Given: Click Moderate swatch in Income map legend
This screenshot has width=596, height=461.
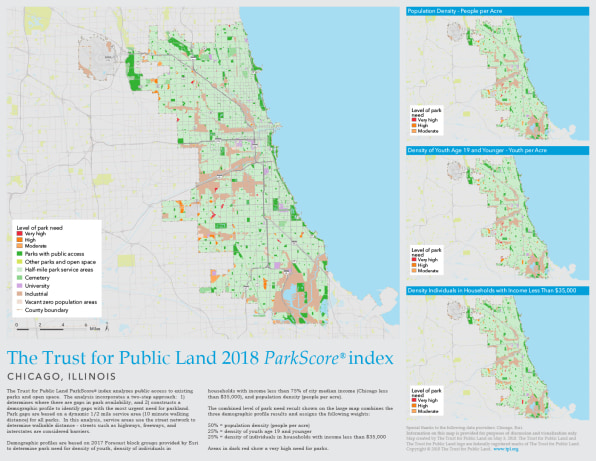Looking at the screenshot, I should tap(414, 411).
